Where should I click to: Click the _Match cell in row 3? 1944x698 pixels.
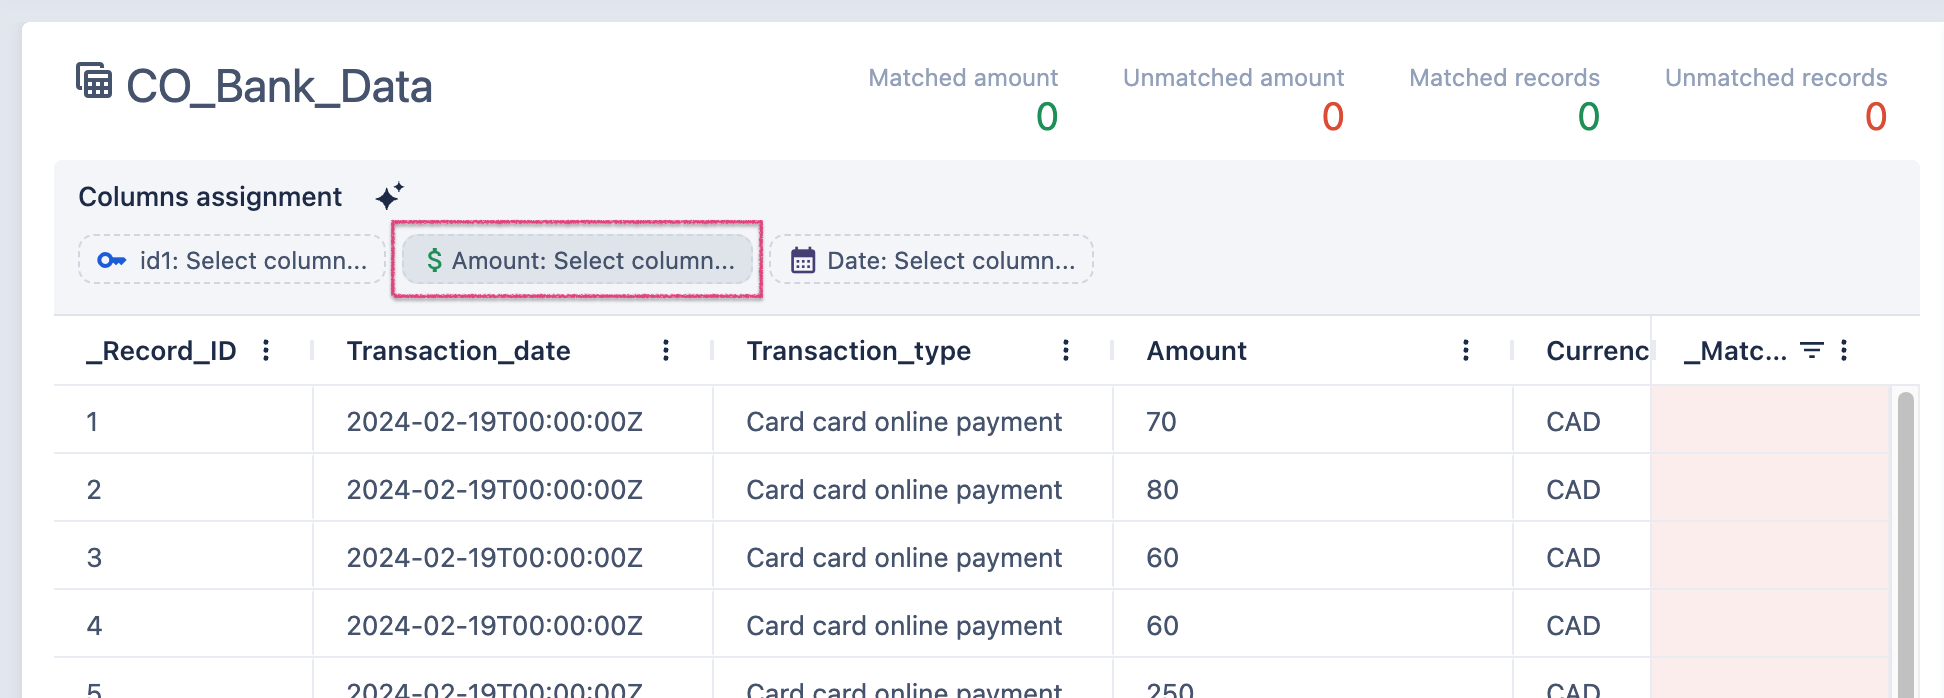1770,557
